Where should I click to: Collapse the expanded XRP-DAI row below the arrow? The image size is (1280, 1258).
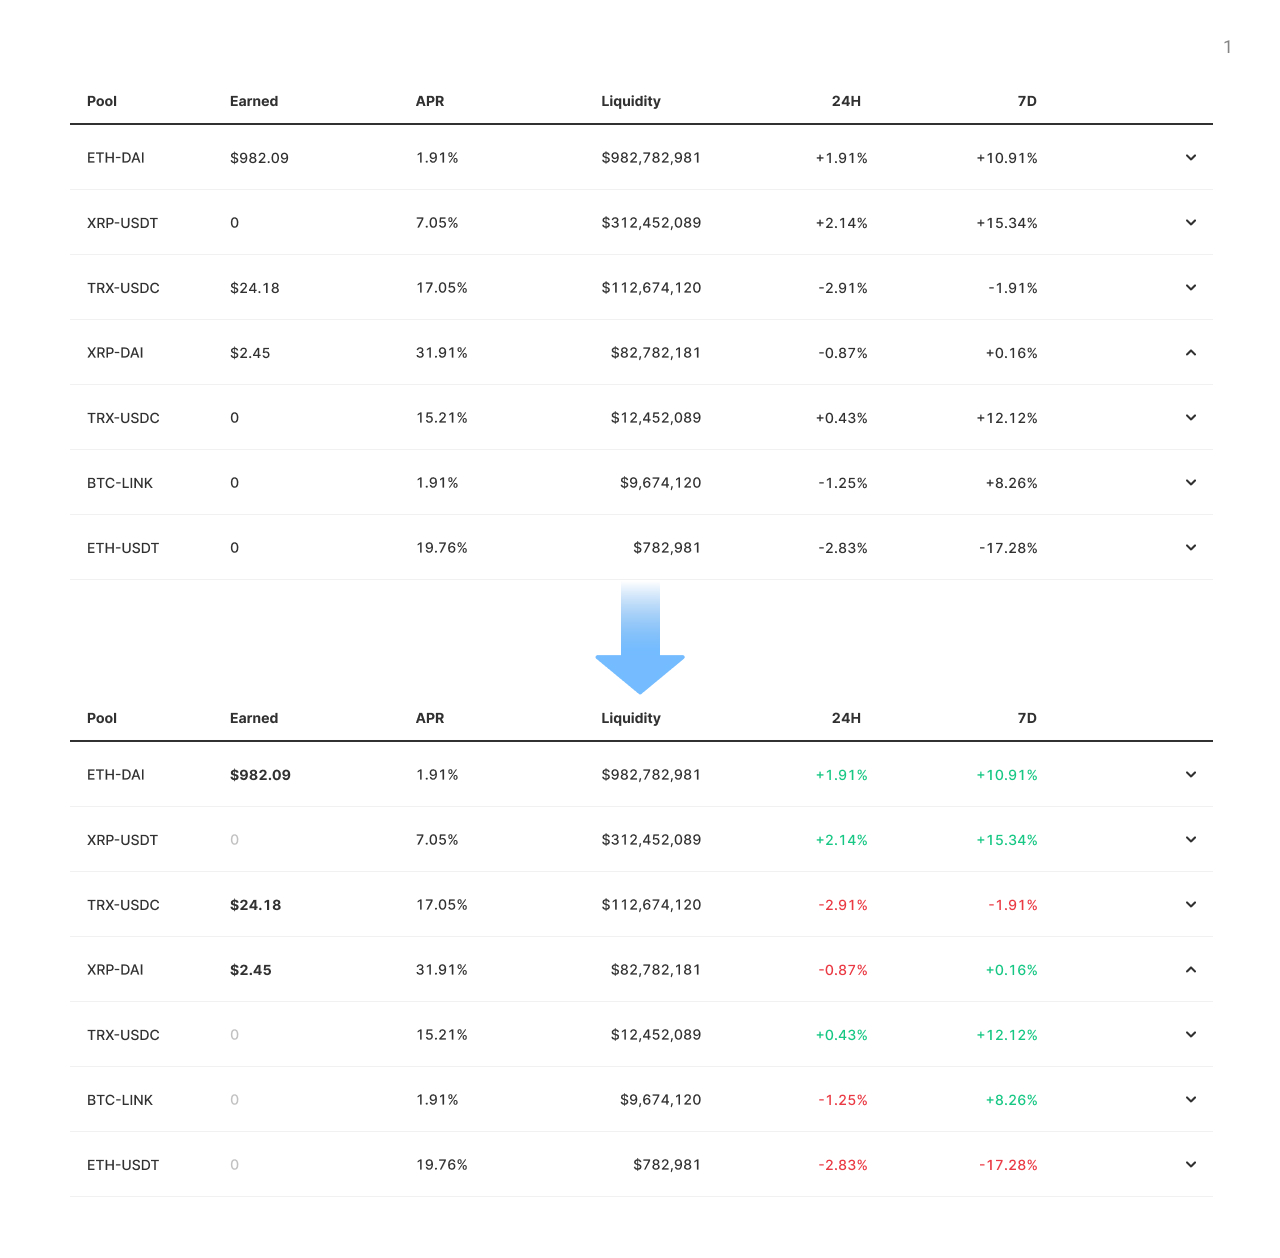(x=1190, y=970)
